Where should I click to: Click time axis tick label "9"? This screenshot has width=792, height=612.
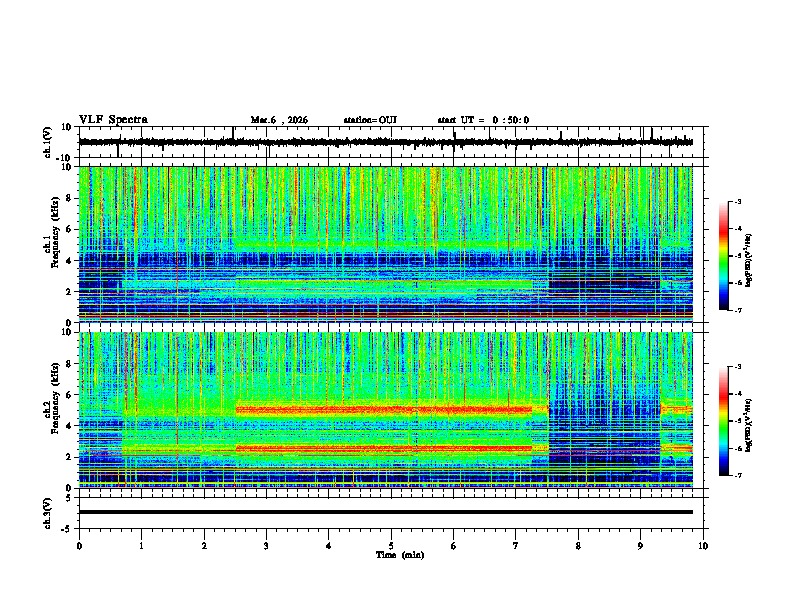640,546
